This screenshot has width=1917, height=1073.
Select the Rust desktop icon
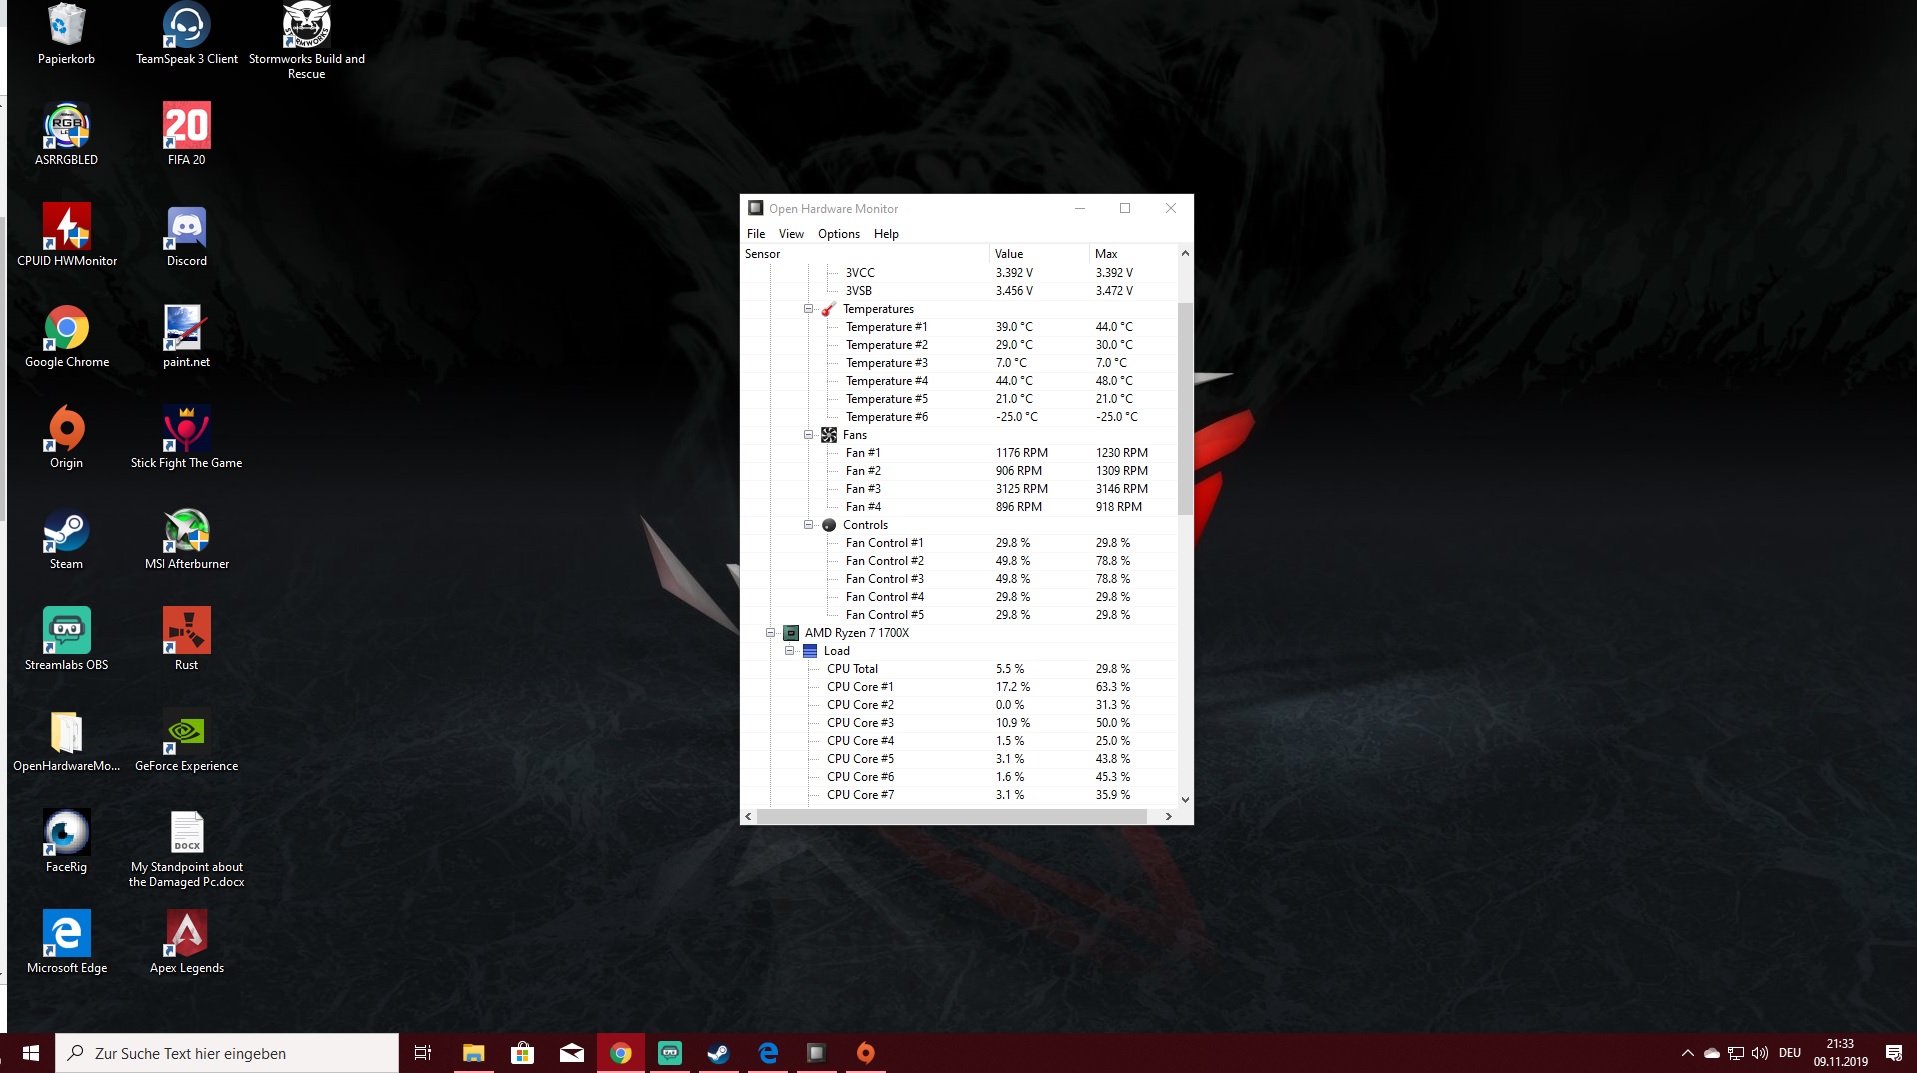point(187,640)
